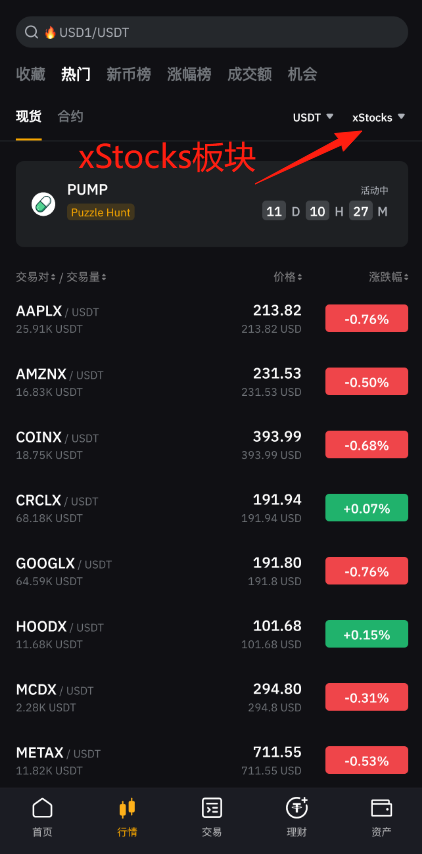Open the 行情 markets candlestick icon
This screenshot has height=854, width=422.
point(127,808)
